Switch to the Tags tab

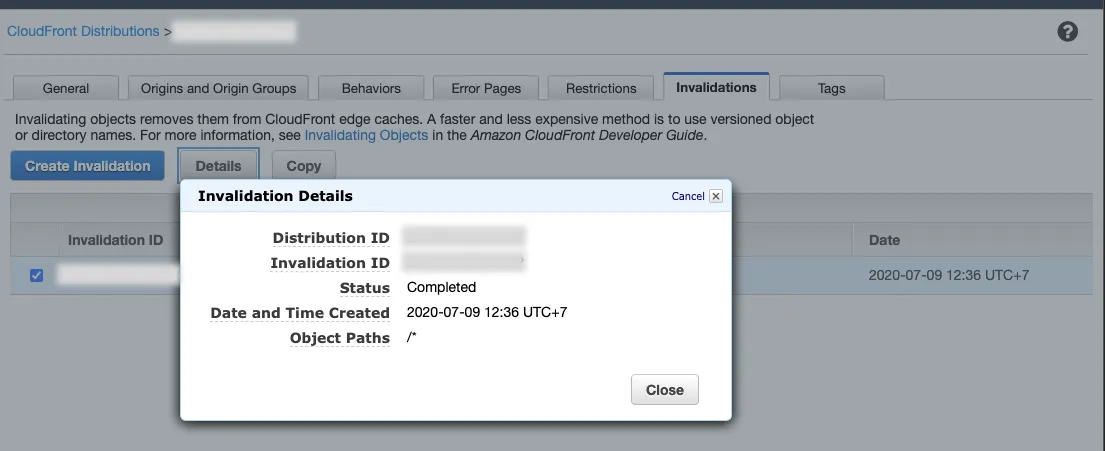[832, 88]
